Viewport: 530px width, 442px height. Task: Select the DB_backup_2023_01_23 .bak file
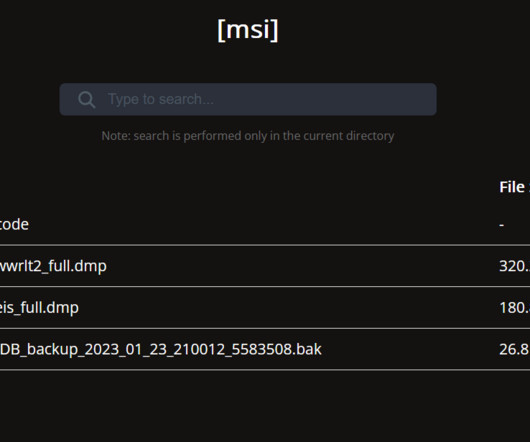pos(161,349)
